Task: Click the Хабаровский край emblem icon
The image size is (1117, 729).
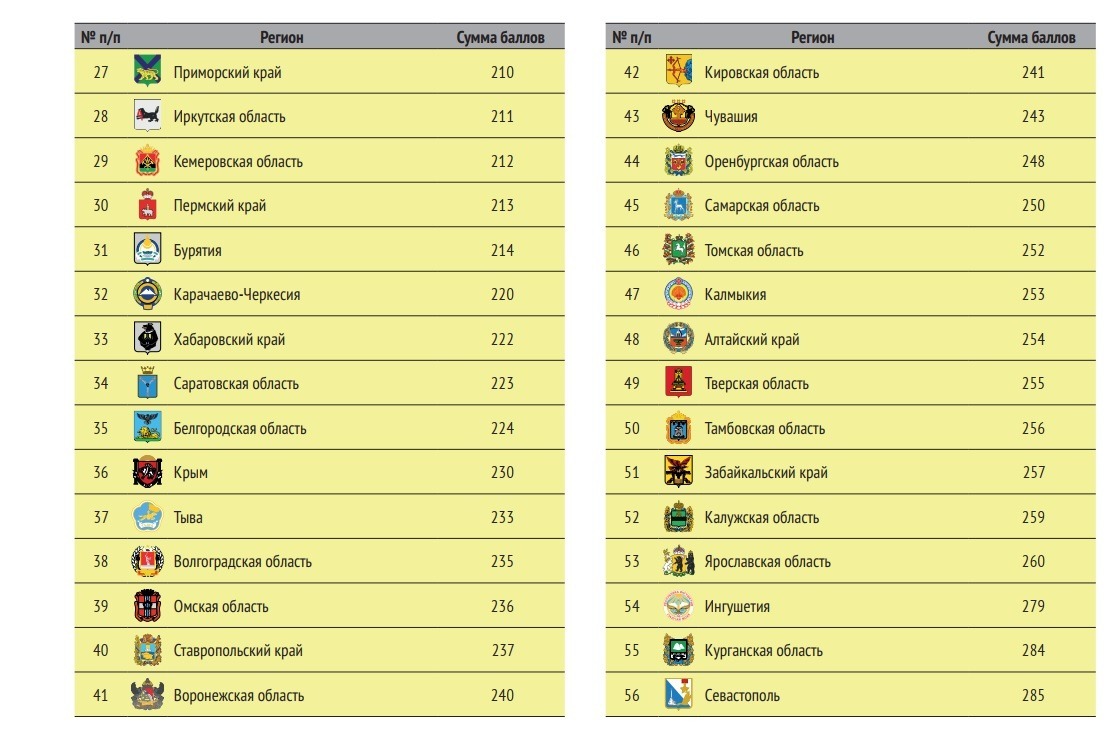Action: point(147,339)
